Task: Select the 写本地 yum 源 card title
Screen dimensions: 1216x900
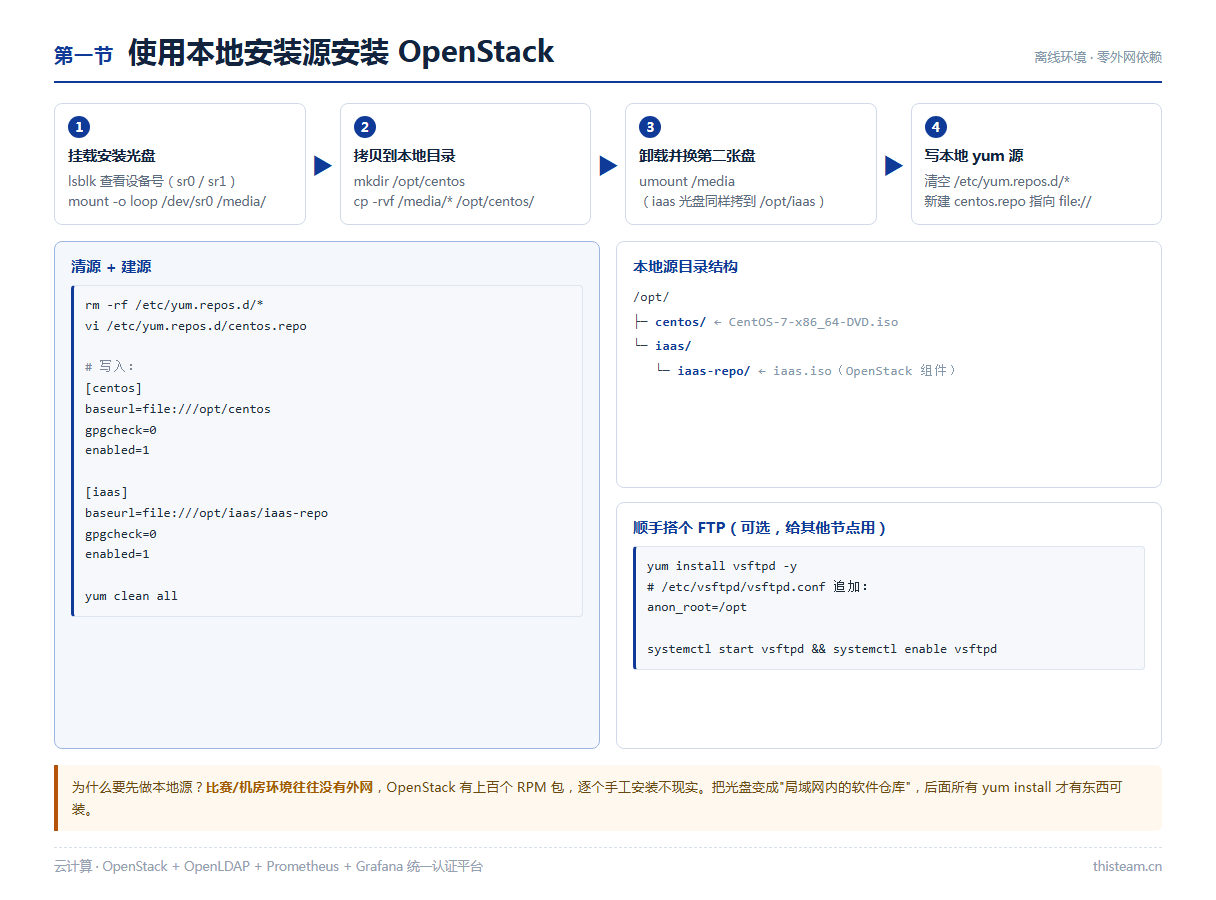Action: pos(973,156)
